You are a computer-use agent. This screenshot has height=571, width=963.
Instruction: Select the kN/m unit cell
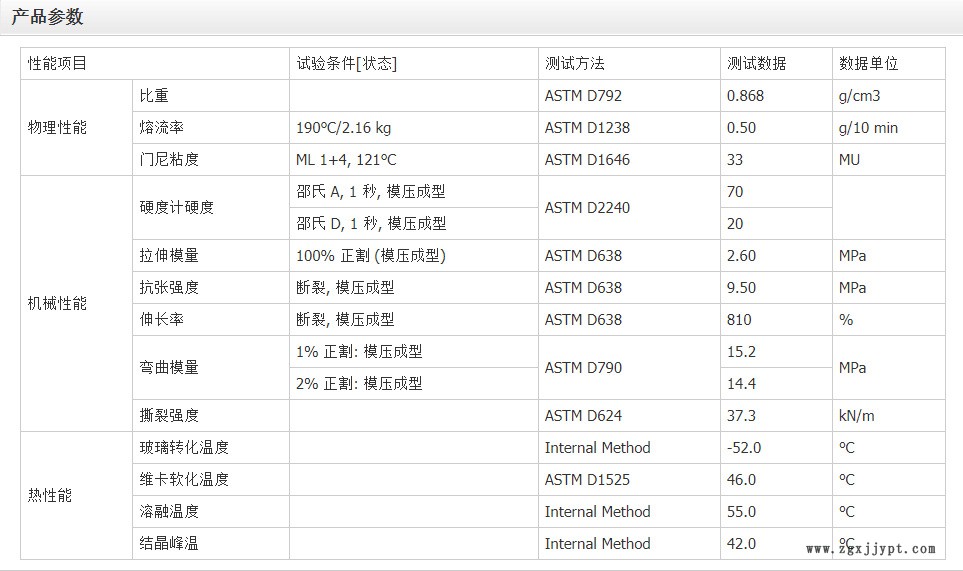(856, 416)
